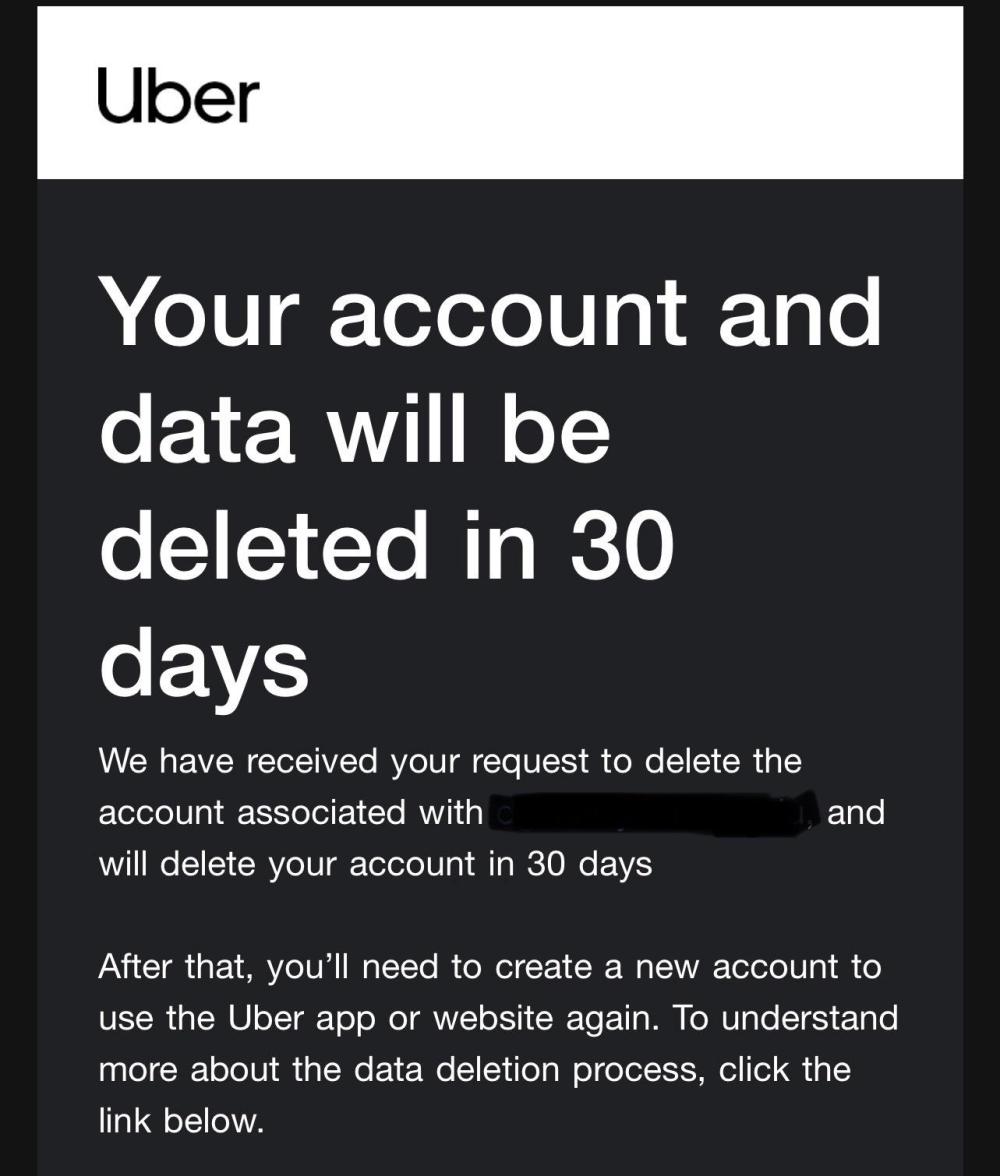Screen dimensions: 1000x1176
Task: Click "To understand" at the line end
Action: [785, 1018]
